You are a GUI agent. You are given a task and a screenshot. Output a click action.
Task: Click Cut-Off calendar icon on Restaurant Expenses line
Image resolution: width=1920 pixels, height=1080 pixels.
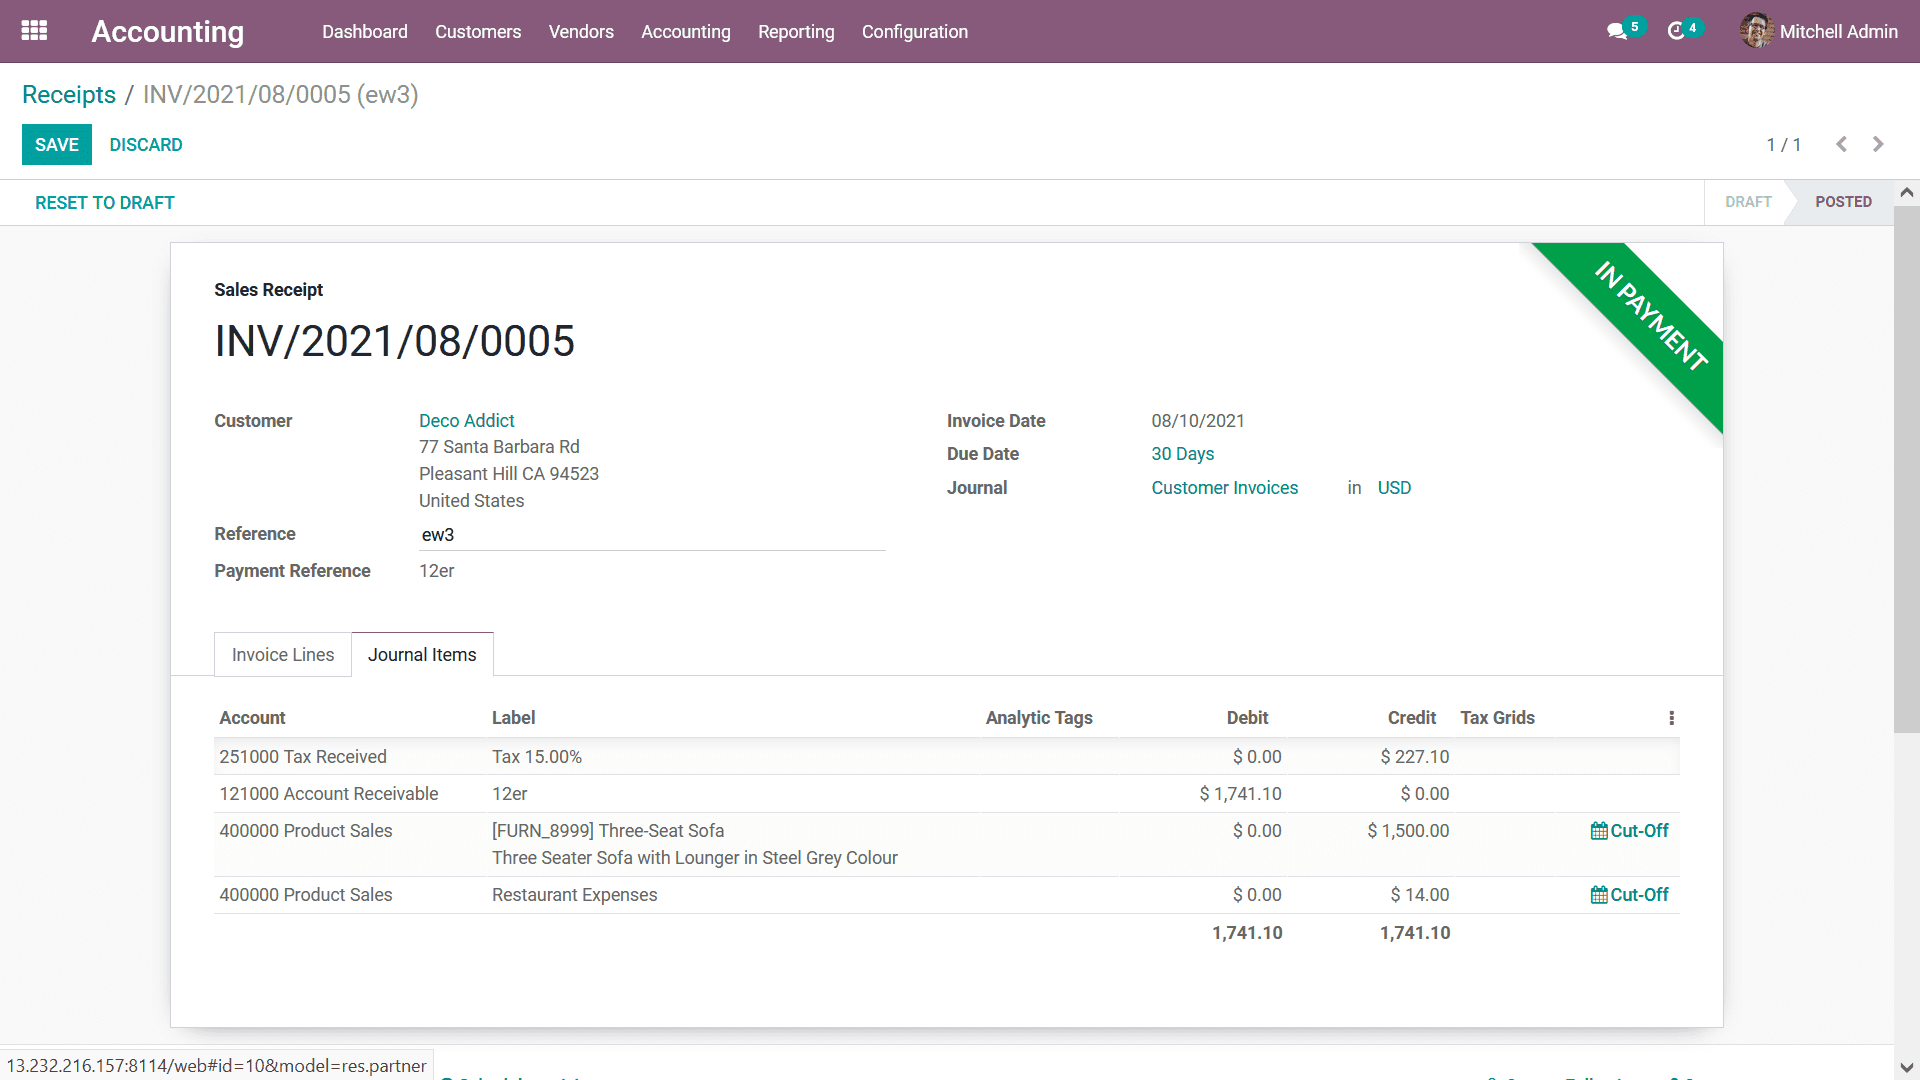1599,895
